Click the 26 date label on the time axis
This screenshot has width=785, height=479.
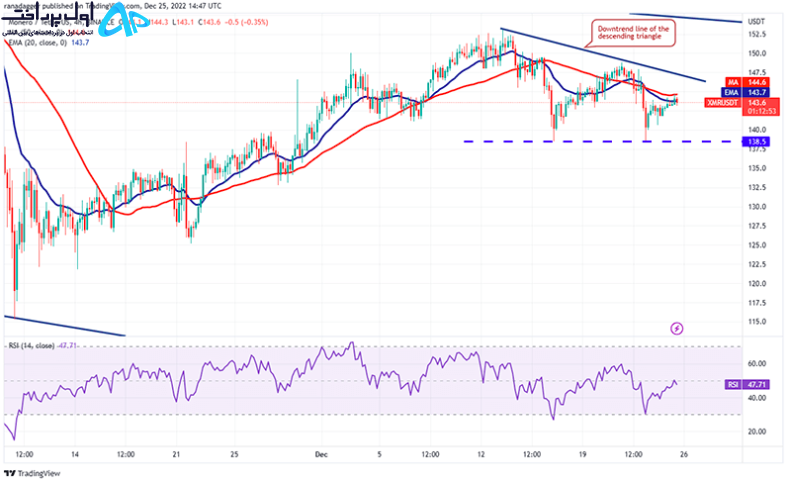pyautogui.click(x=684, y=454)
